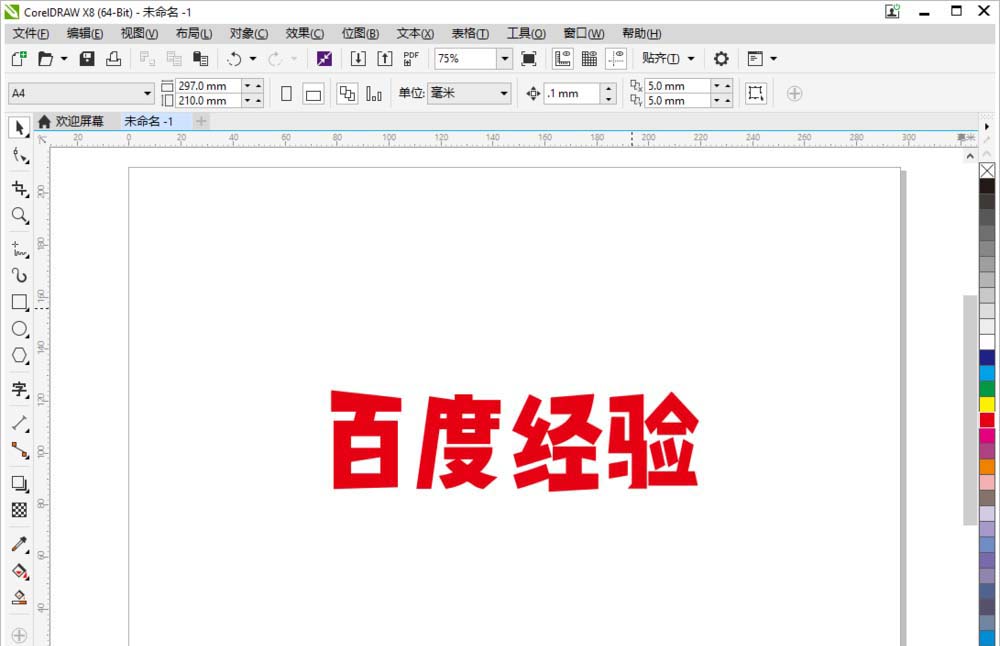Open Publish to PDF

point(410,58)
